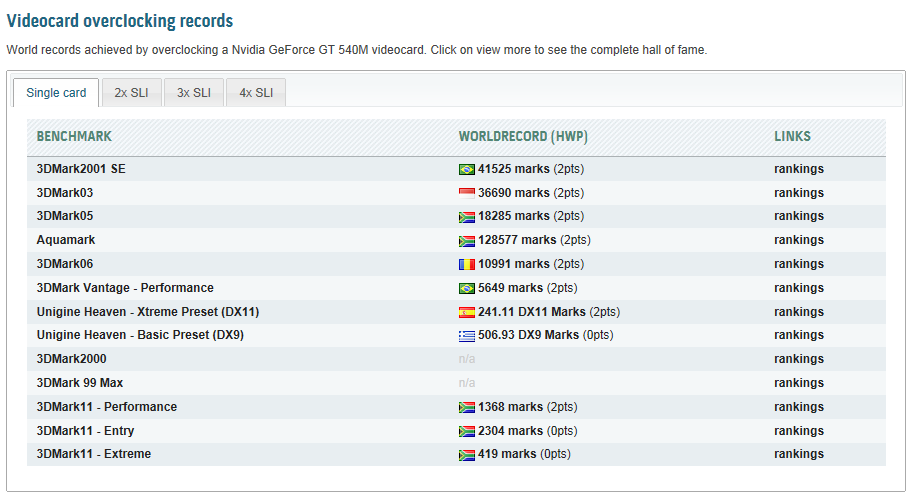
Task: Click the Videocard overclocking records heading
Action: 120,21
